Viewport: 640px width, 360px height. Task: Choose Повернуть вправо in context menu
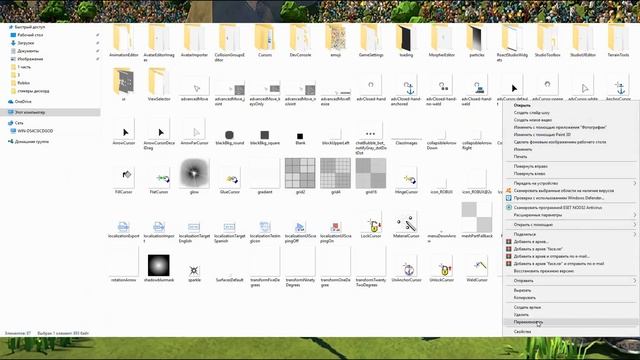point(570,166)
